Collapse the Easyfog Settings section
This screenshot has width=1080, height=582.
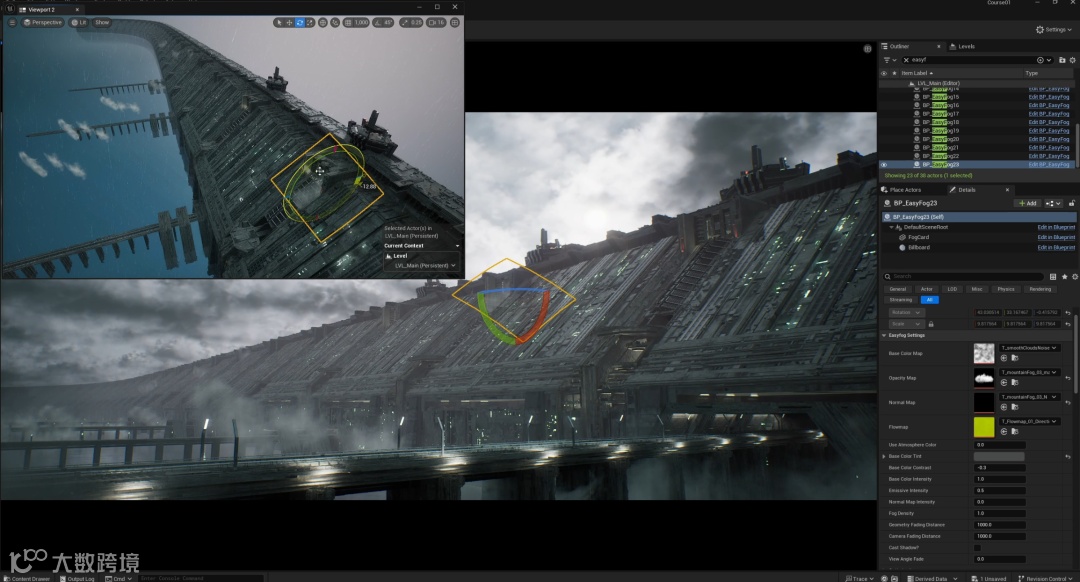pos(884,335)
